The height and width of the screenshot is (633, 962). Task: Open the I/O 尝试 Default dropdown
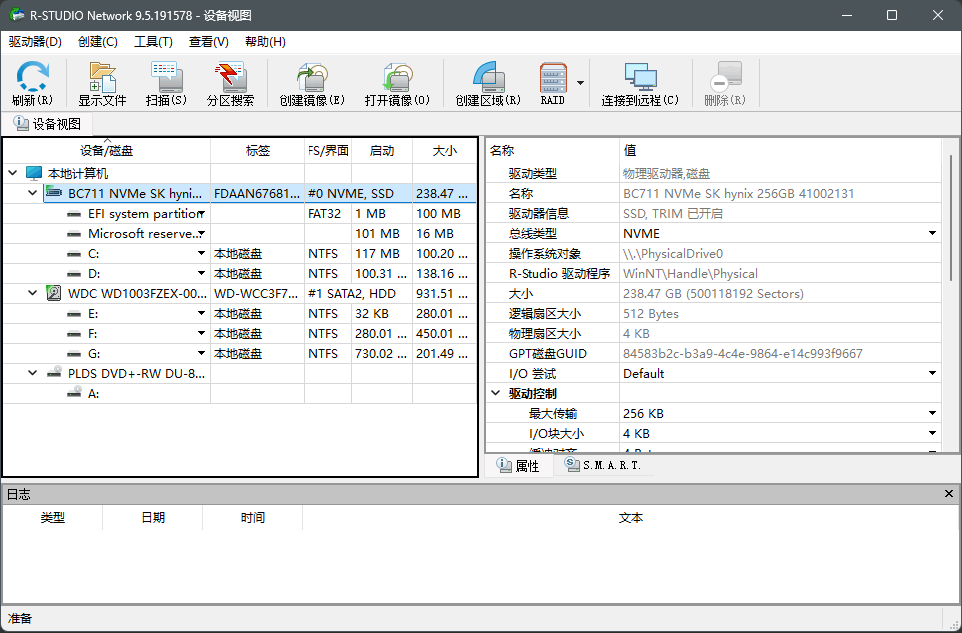(x=932, y=373)
